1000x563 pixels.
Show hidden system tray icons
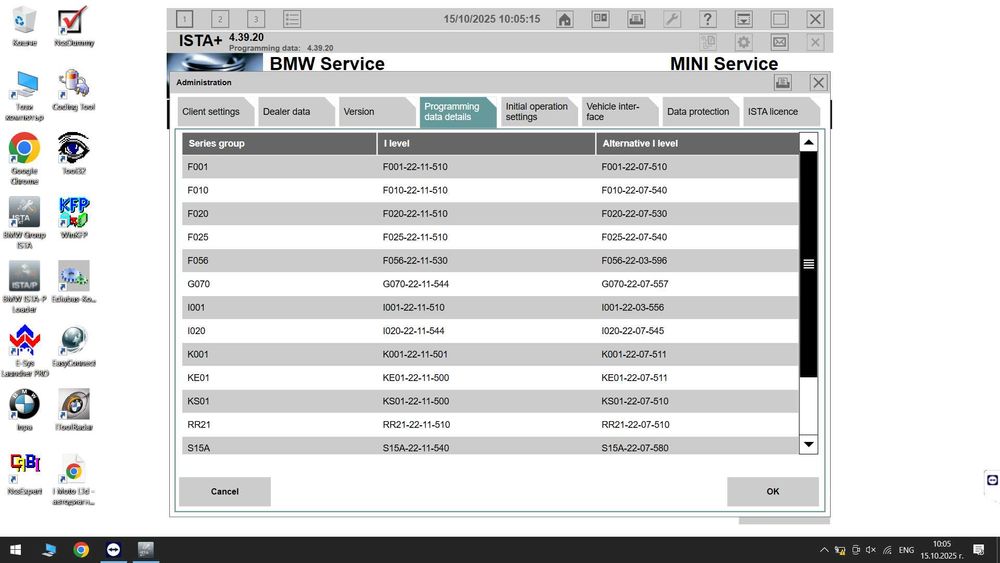tap(824, 550)
